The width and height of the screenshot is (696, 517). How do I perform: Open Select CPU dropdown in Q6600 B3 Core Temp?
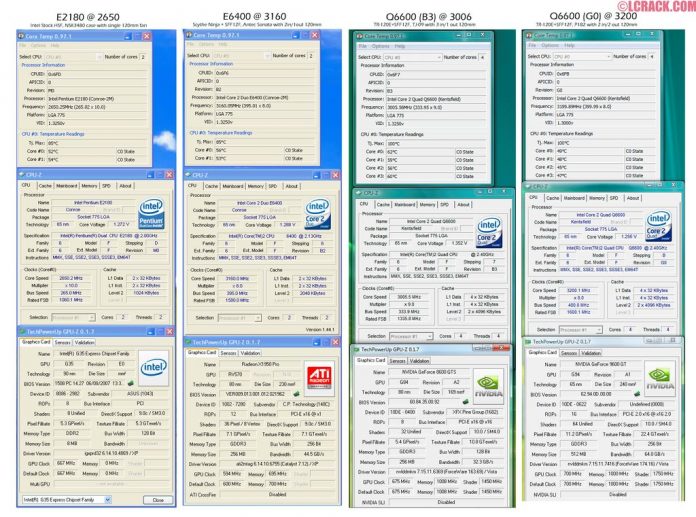coord(412,57)
